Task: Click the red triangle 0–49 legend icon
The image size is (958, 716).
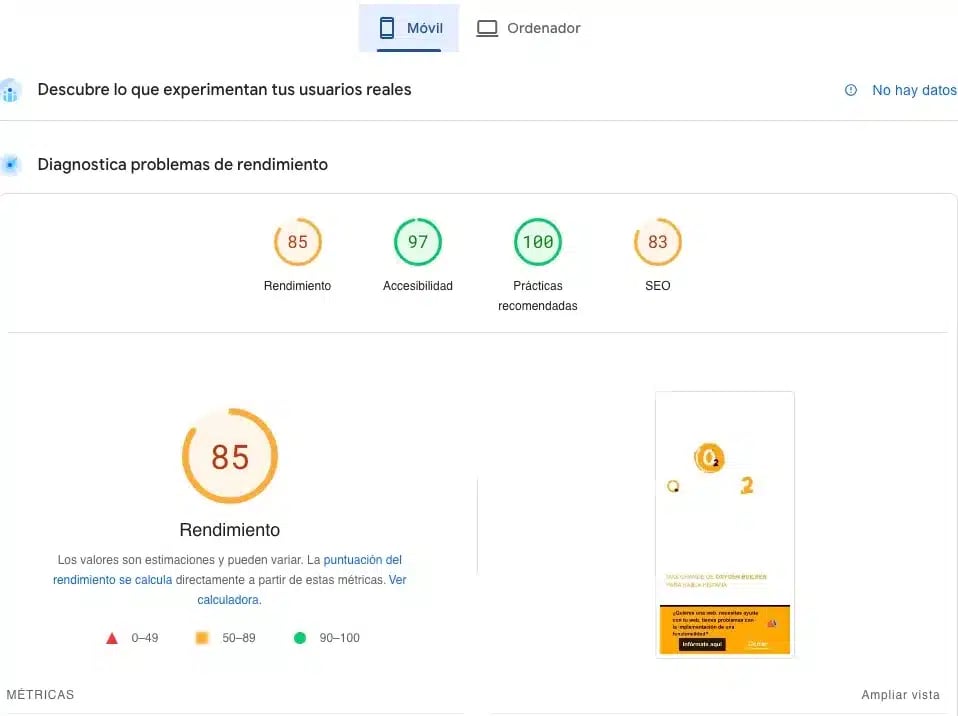Action: pos(112,638)
